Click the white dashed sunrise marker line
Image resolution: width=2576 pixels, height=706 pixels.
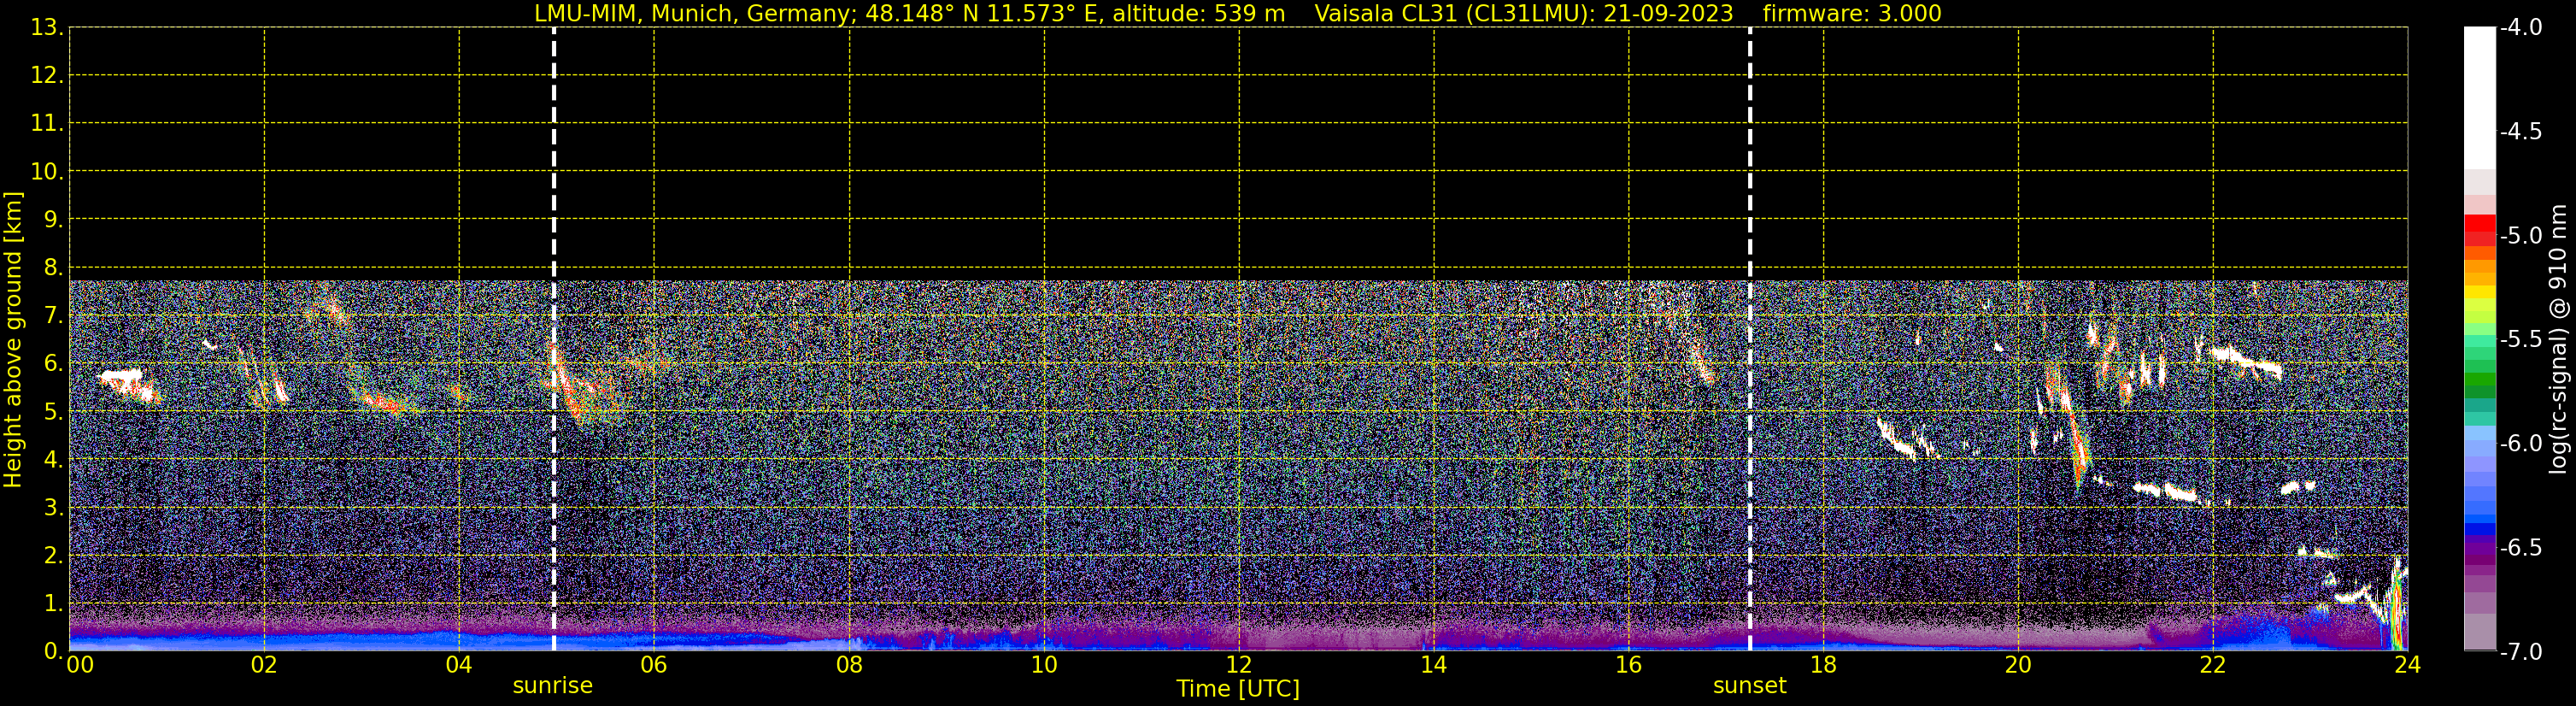tap(554, 339)
